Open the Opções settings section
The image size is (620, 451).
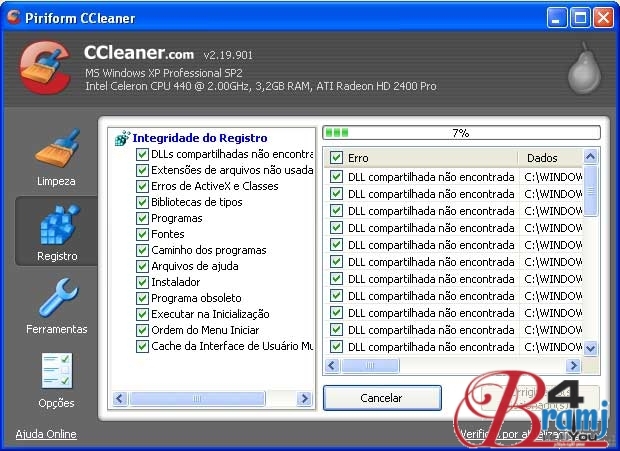57,380
